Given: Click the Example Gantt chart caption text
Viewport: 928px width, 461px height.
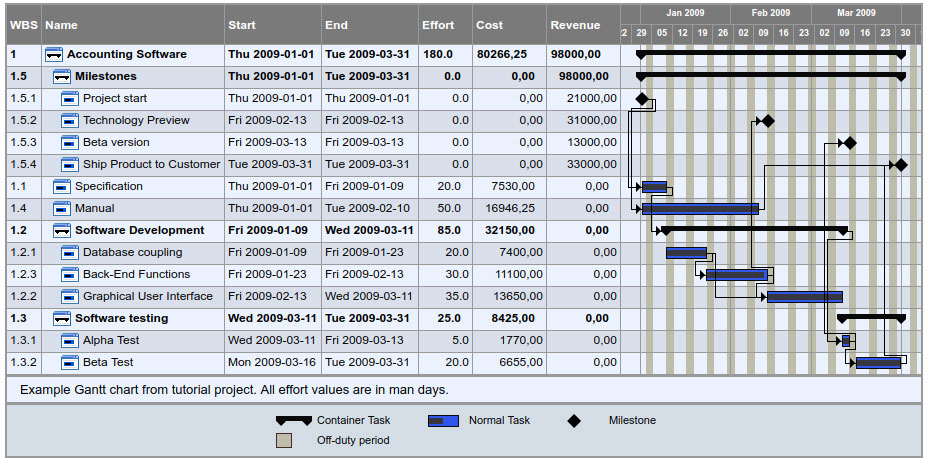Looking at the screenshot, I should pyautogui.click(x=234, y=390).
